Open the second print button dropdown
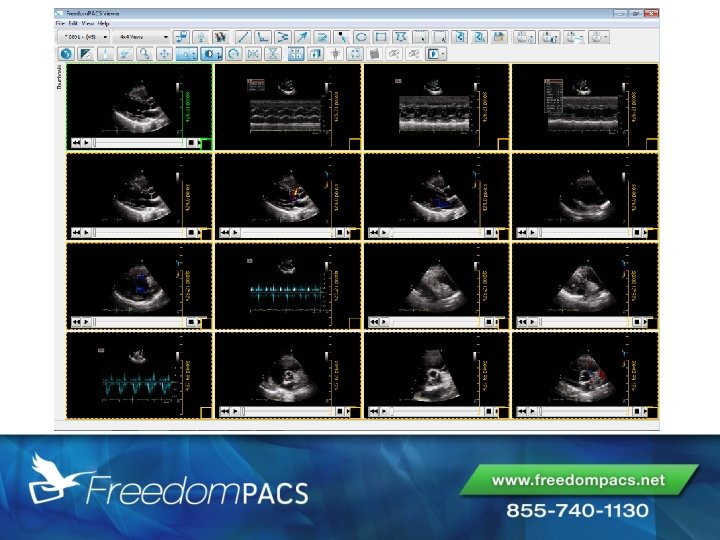This screenshot has width=720, height=540. [557, 37]
